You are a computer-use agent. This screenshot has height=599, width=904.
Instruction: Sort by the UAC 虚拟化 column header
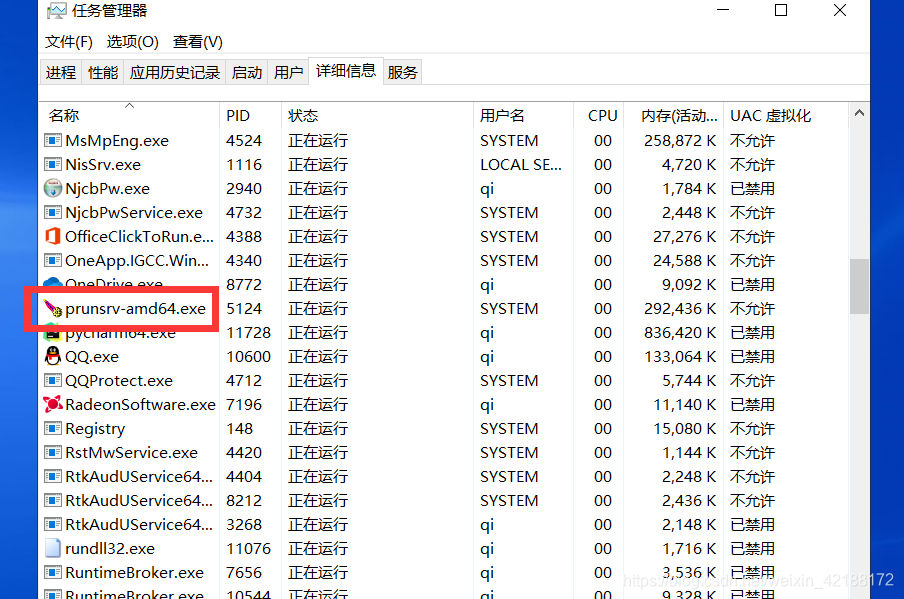[786, 115]
